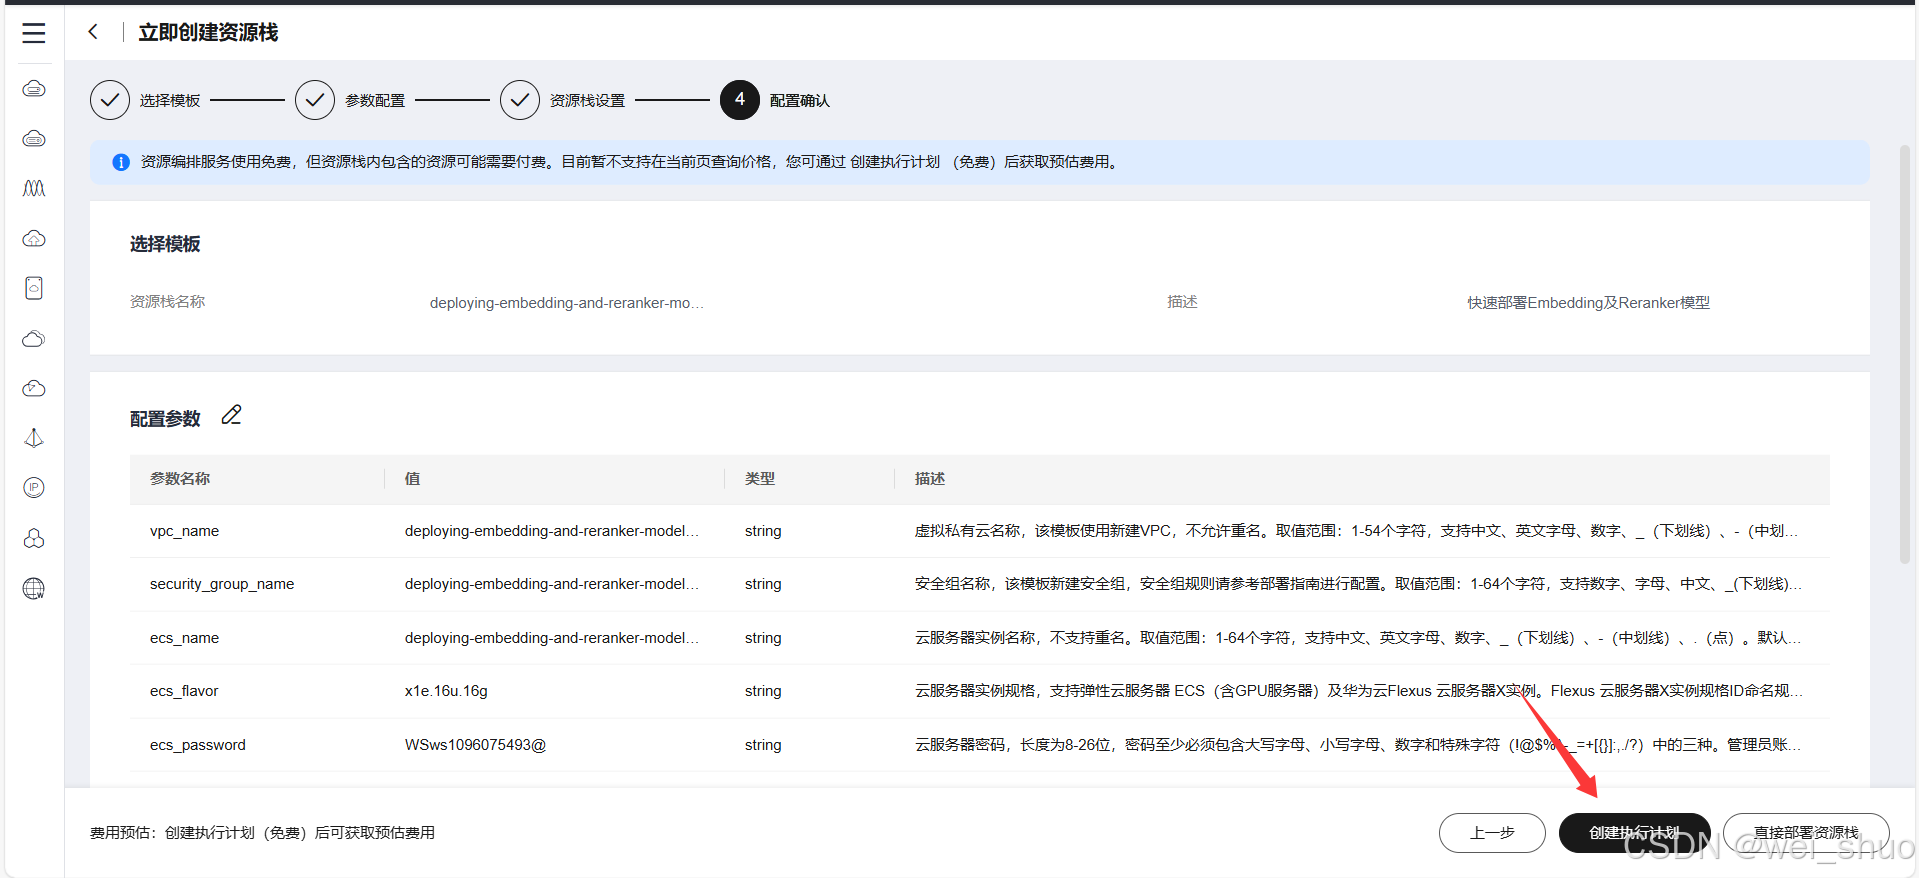Open the globe domain sidebar icon
Screen dimensions: 1919x878
(34, 588)
